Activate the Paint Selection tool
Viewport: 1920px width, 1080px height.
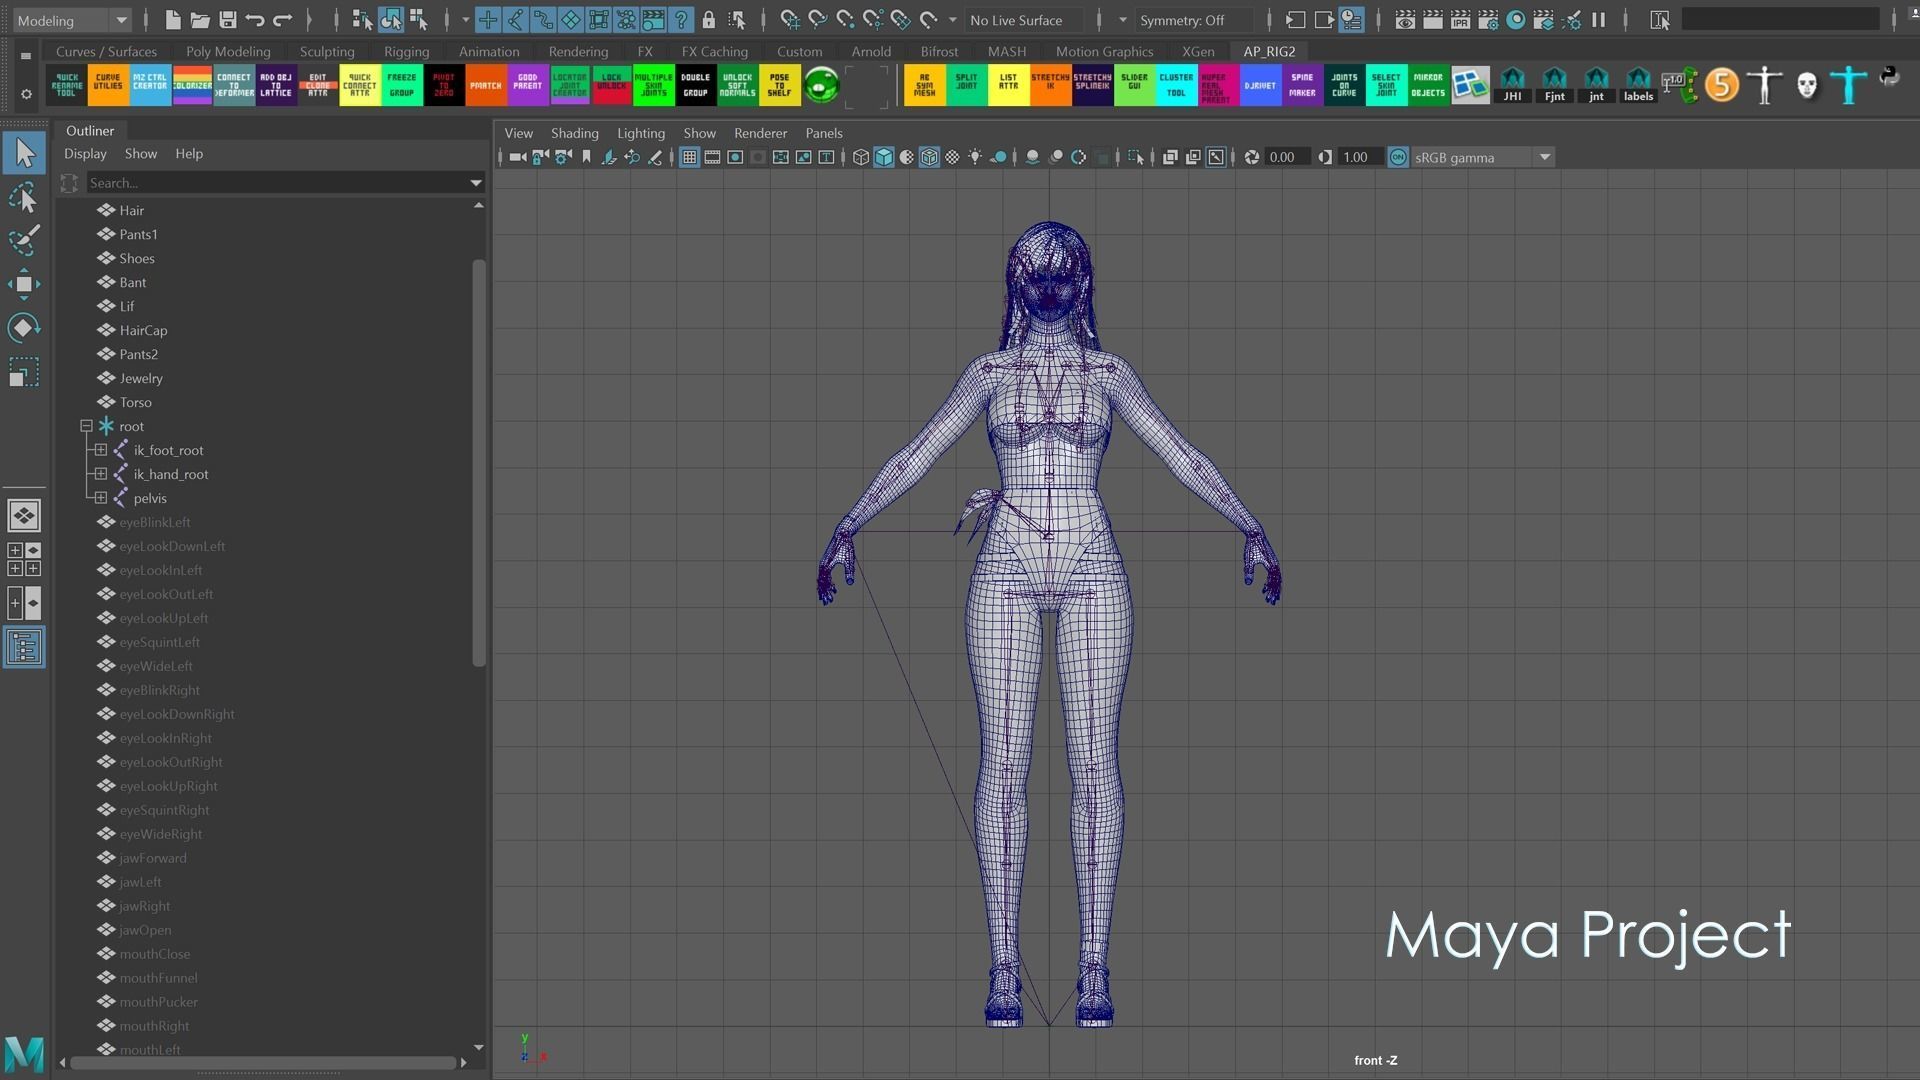coord(24,240)
